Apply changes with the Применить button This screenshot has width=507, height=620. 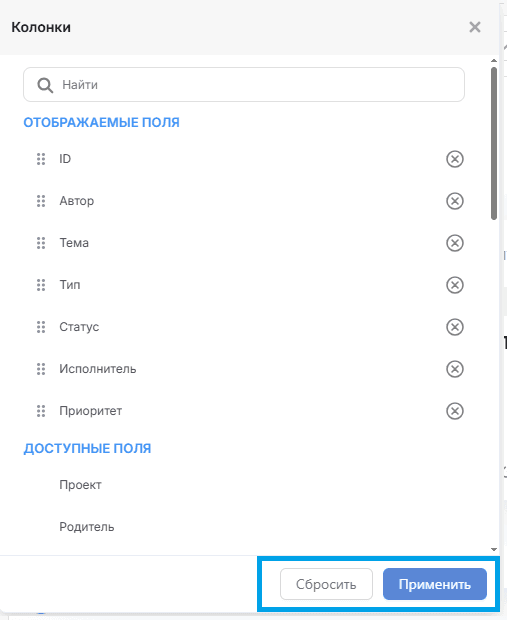point(435,584)
